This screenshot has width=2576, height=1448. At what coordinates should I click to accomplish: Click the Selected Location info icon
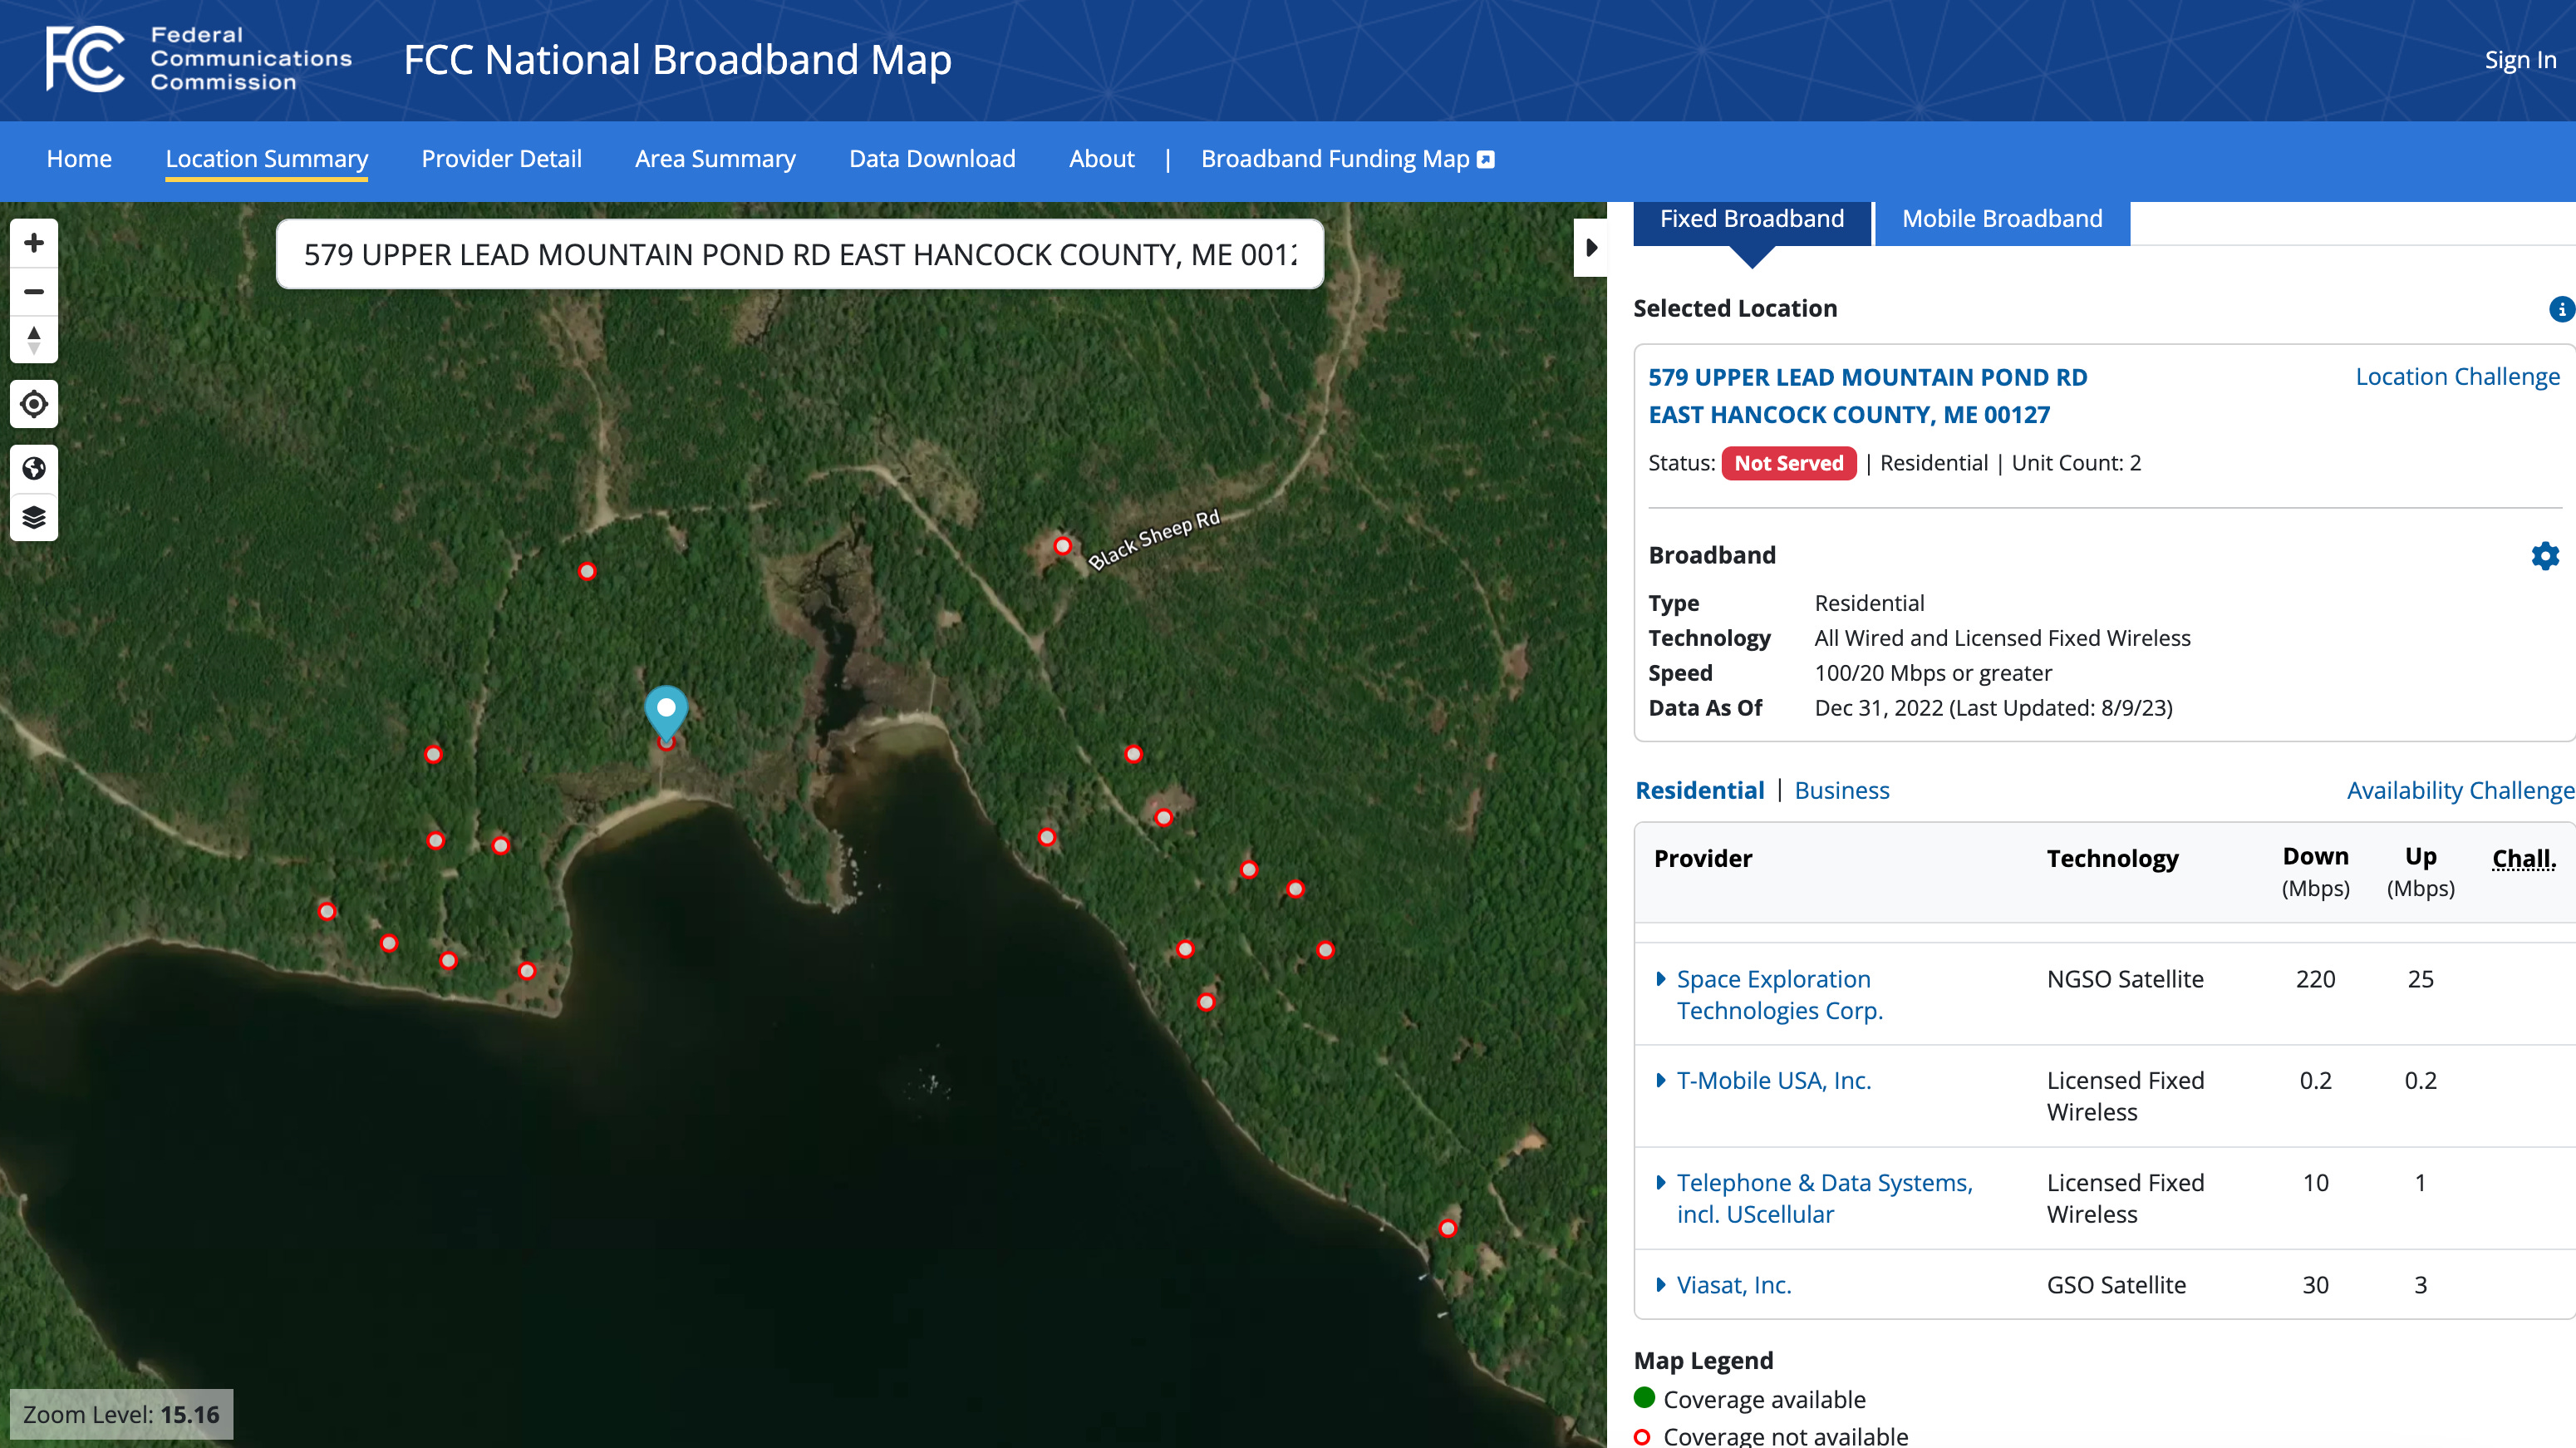pyautogui.click(x=2561, y=309)
